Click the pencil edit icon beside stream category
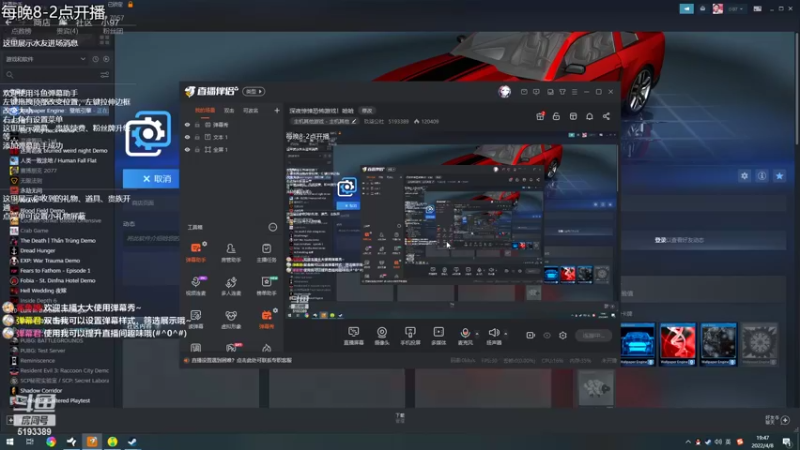Screen dimensions: 800x450 (354, 121)
